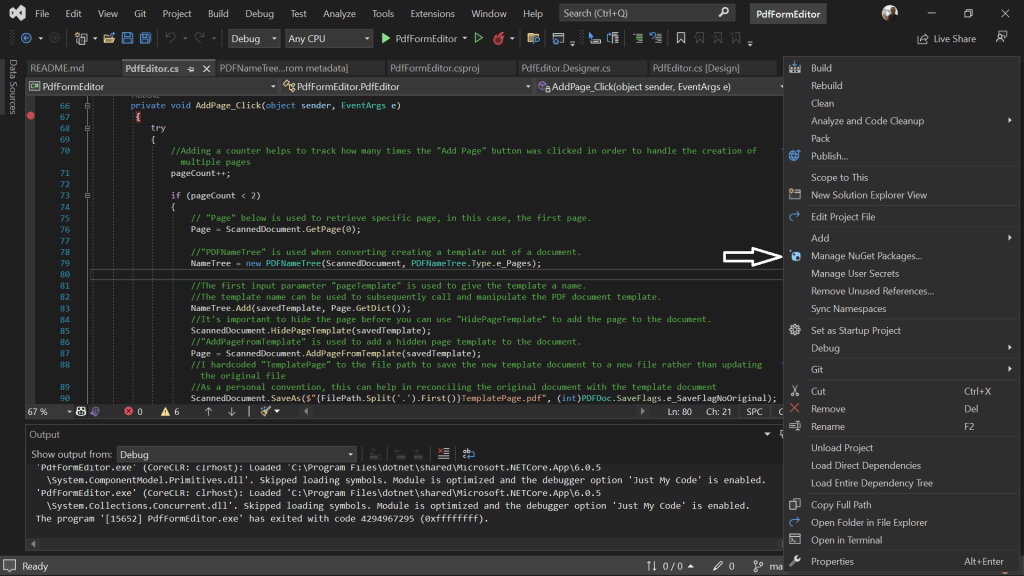This screenshot has width=1024, height=576.
Task: Start PdfFormEditor with the green play button
Action: pos(385,39)
